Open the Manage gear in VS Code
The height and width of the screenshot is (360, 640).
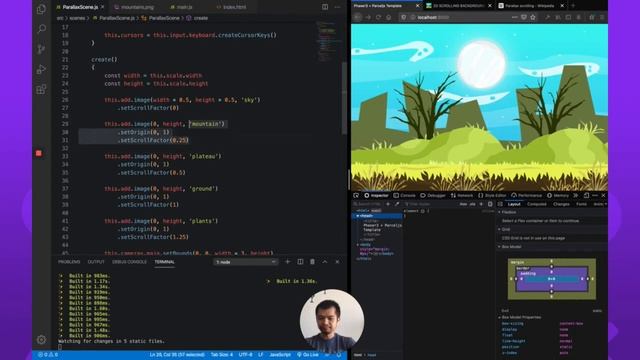coord(41,340)
